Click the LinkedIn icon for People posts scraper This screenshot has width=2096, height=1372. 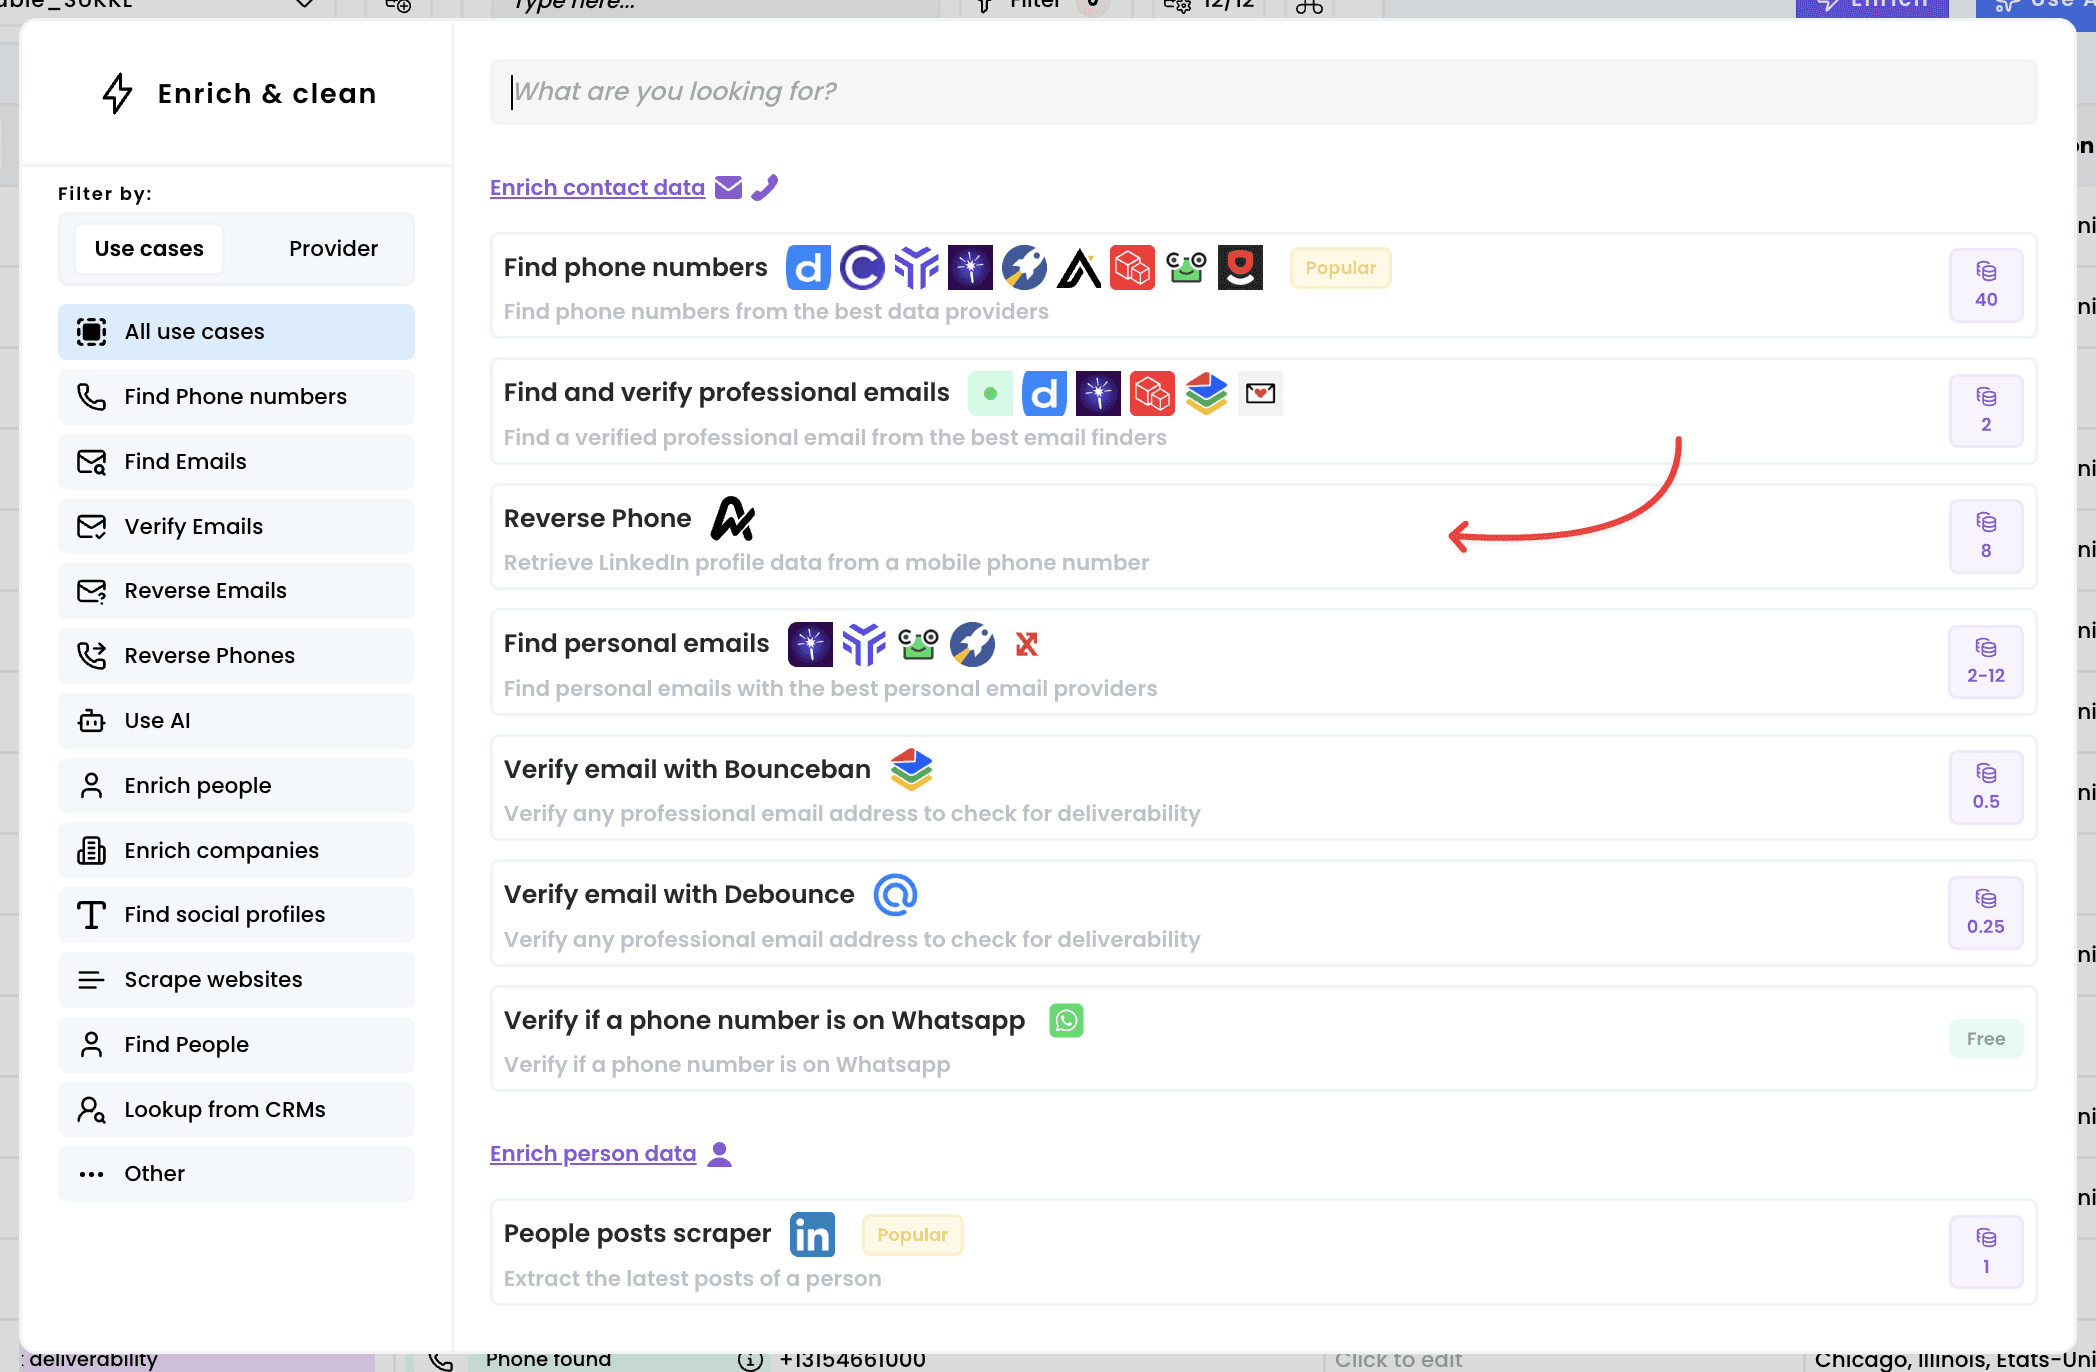point(812,1234)
